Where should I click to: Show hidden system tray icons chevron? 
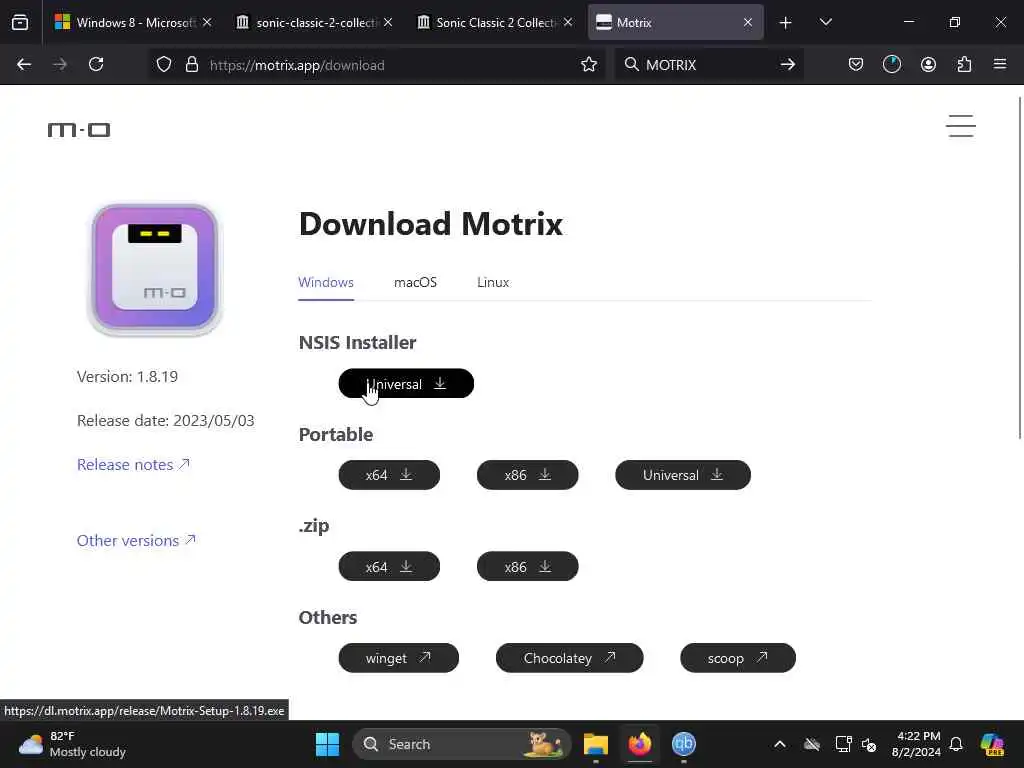(780, 744)
